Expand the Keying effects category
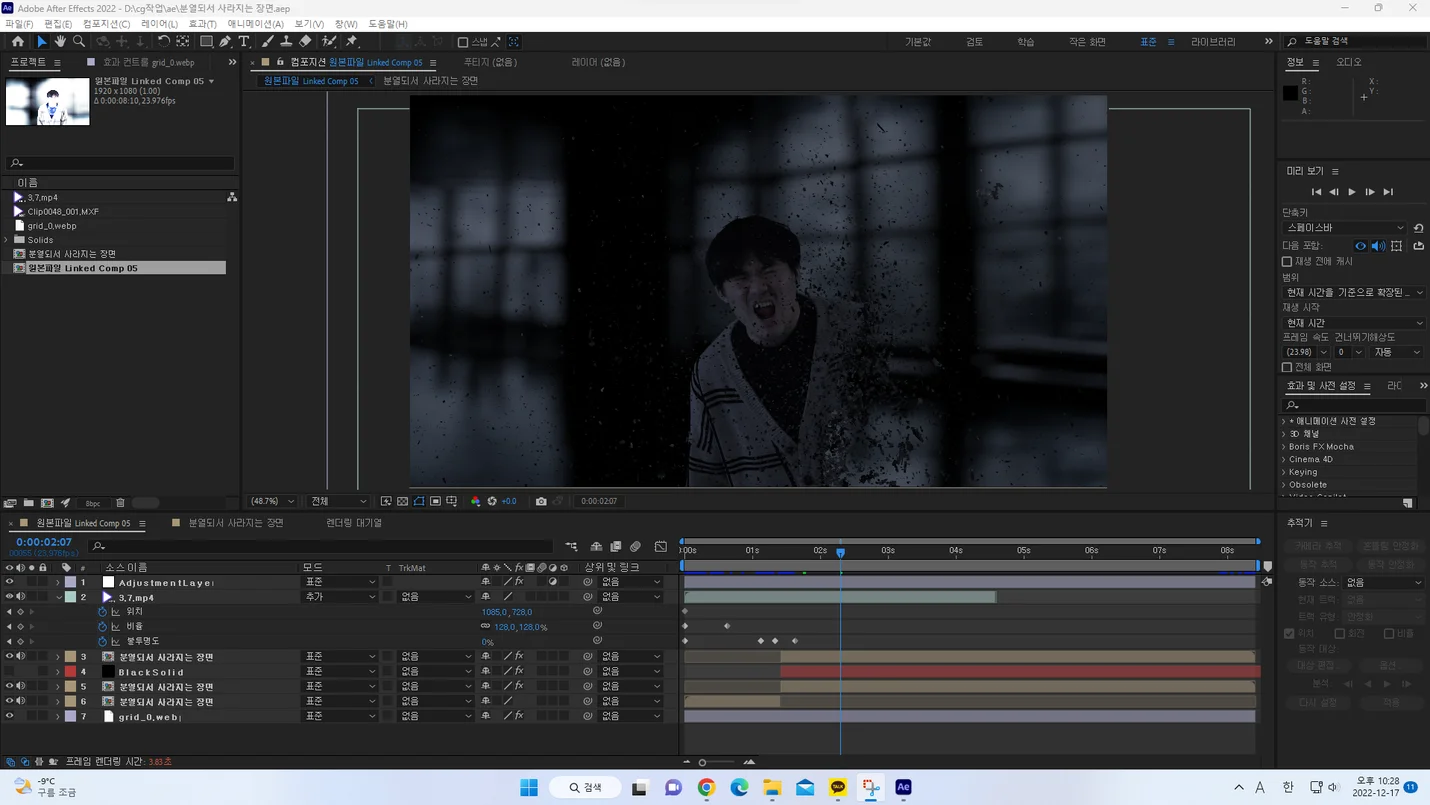This screenshot has height=805, width=1430. [1284, 472]
